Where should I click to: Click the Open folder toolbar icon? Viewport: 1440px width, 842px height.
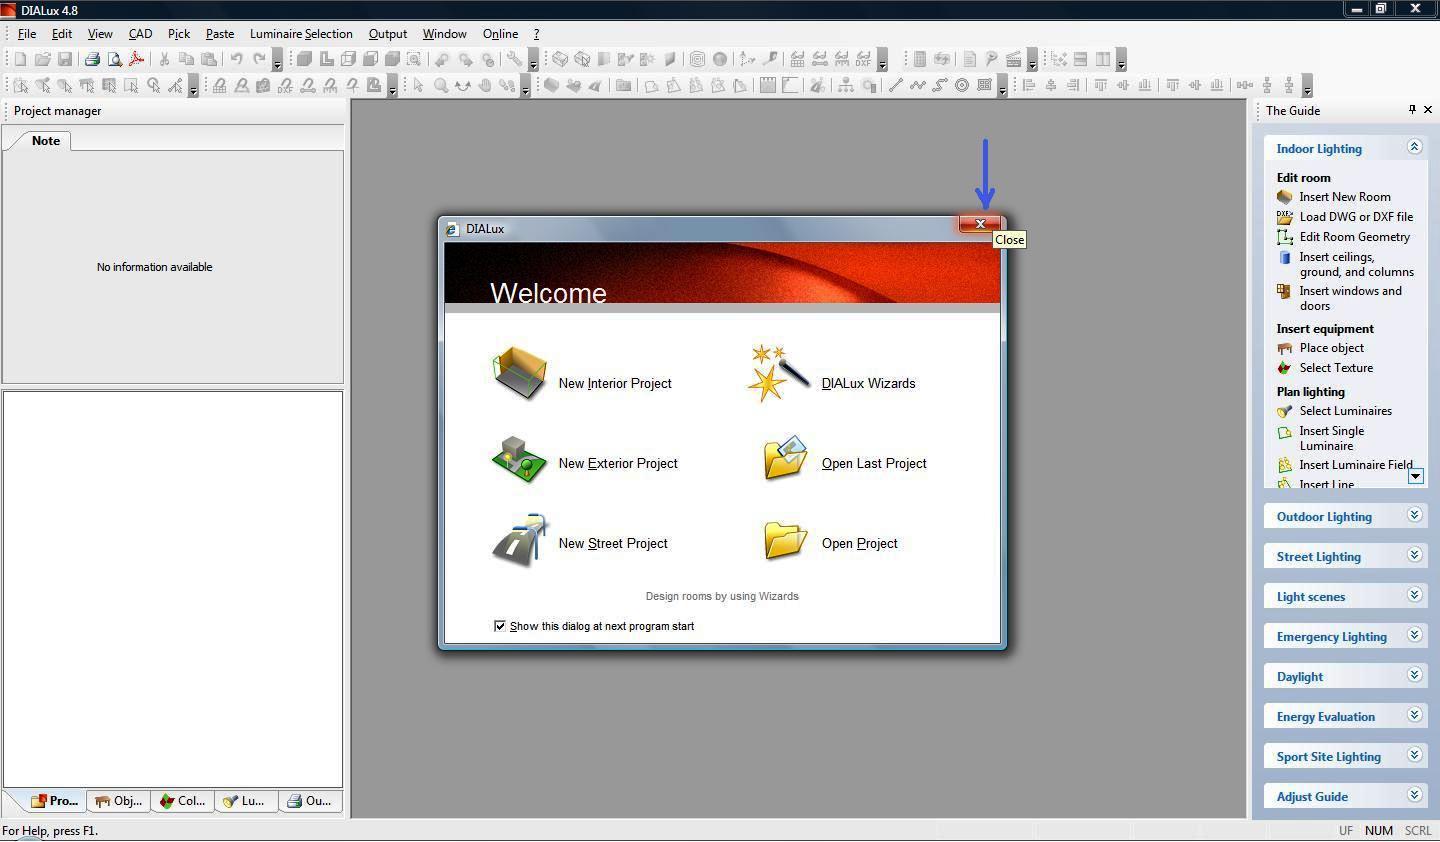click(x=43, y=59)
